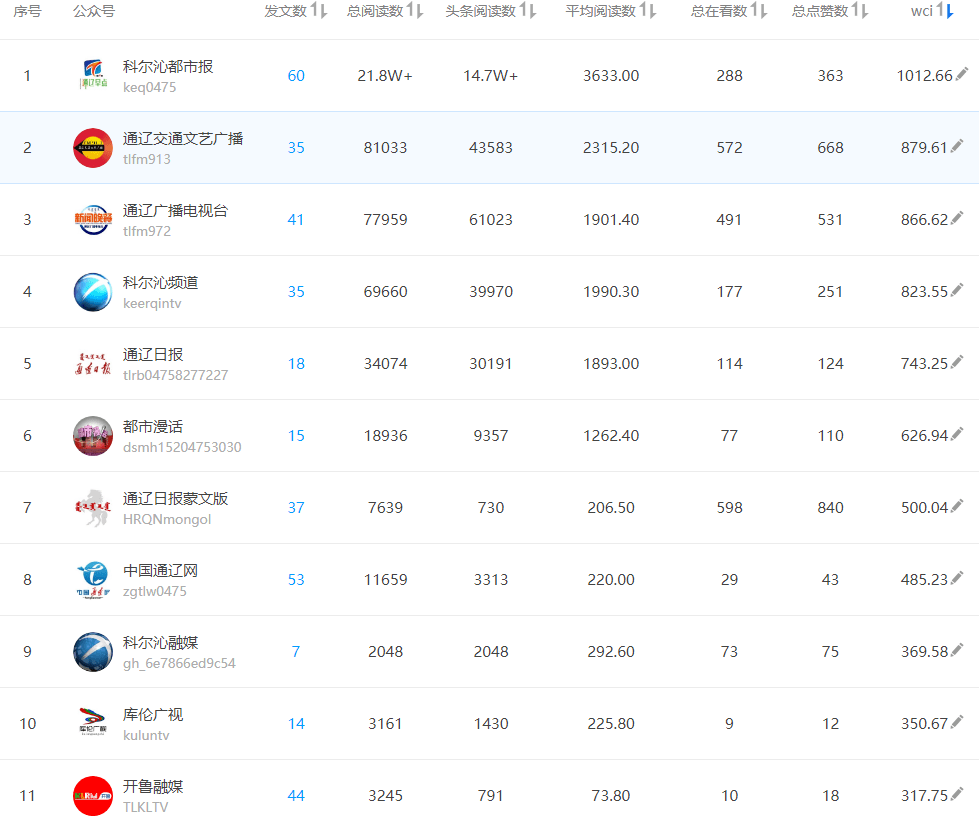
Task: Click the sort icon on the wci header
Action: tap(947, 11)
